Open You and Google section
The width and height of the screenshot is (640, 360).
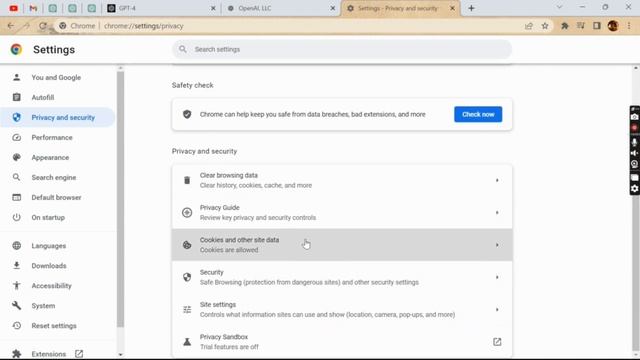[x=57, y=78]
